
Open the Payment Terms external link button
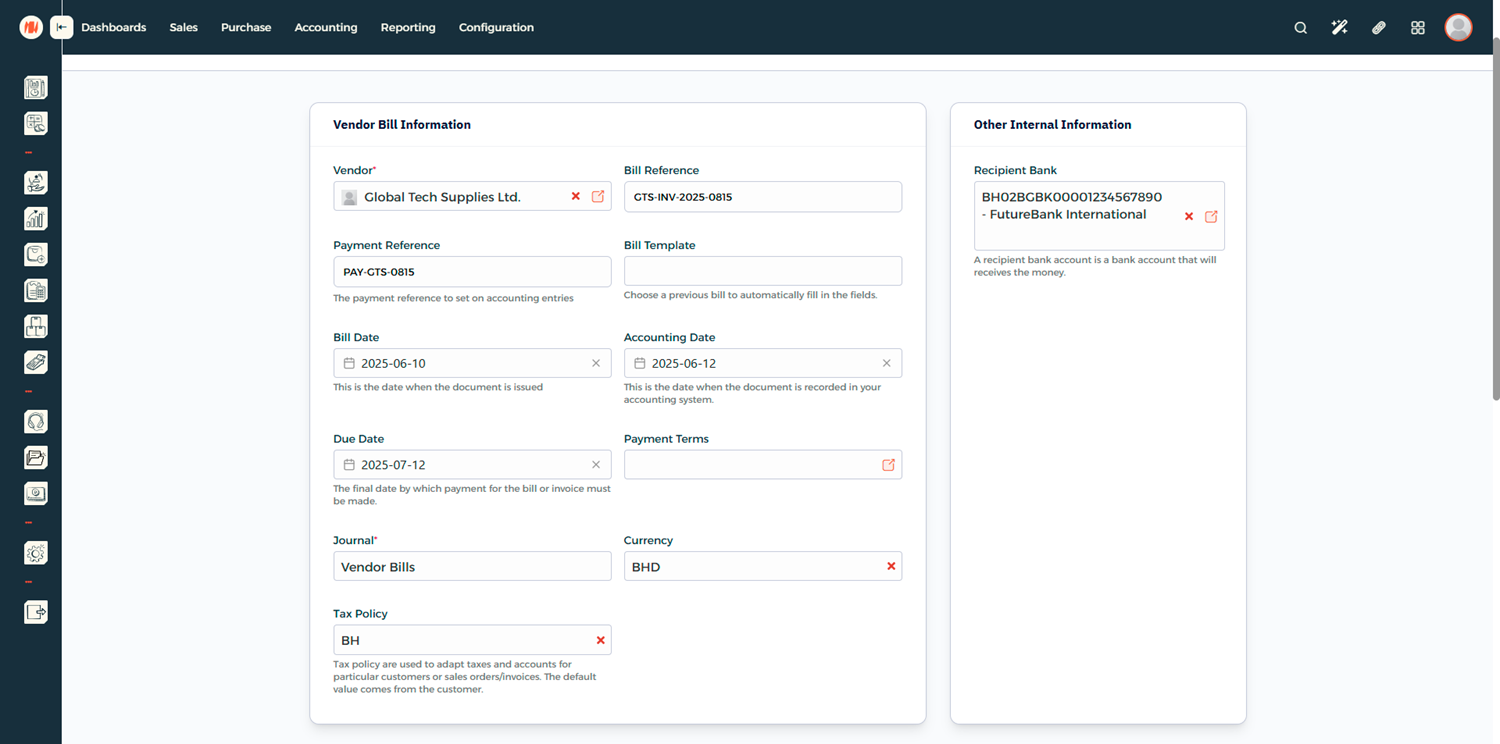(x=888, y=465)
